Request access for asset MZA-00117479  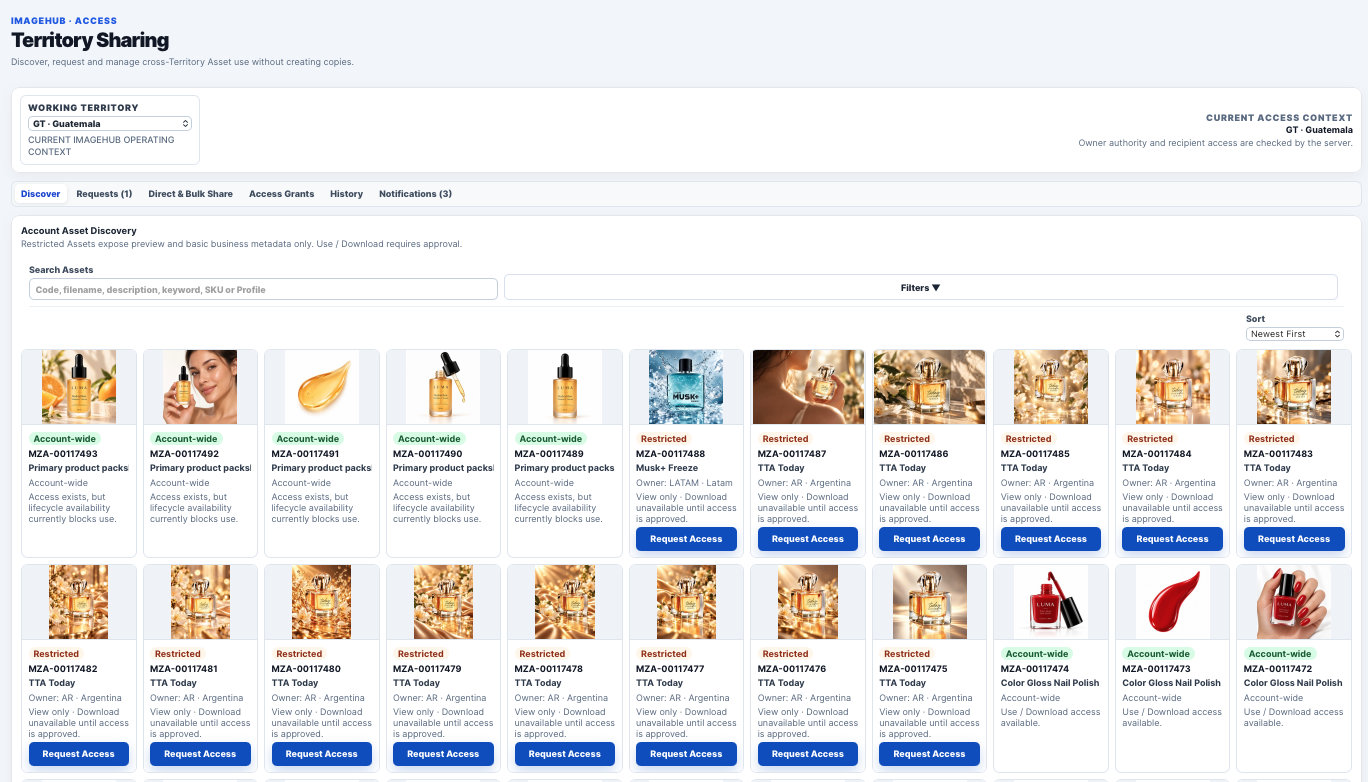click(x=443, y=754)
